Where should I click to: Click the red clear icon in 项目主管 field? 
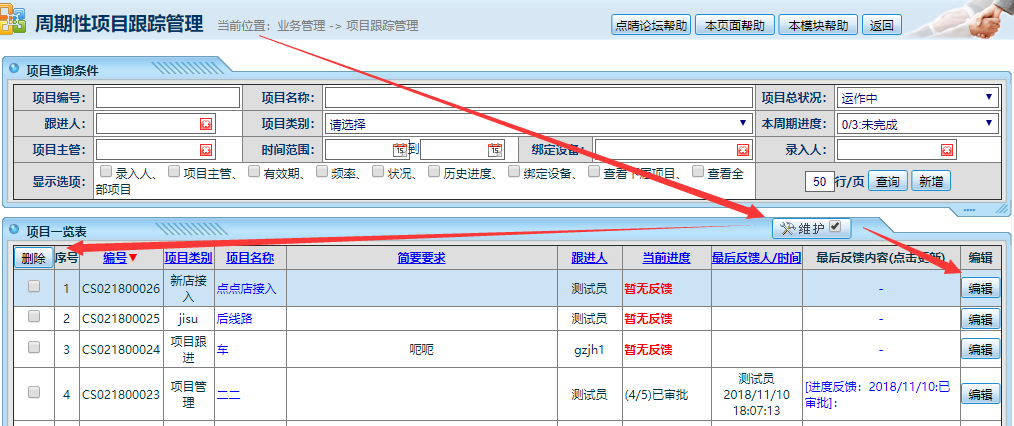(x=206, y=150)
